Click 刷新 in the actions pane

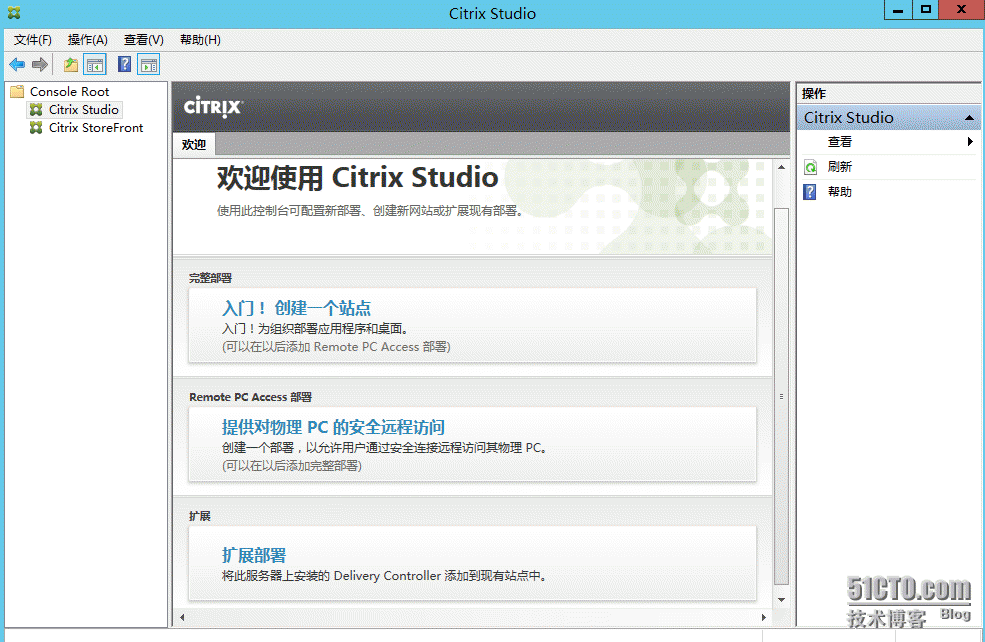(x=840, y=167)
